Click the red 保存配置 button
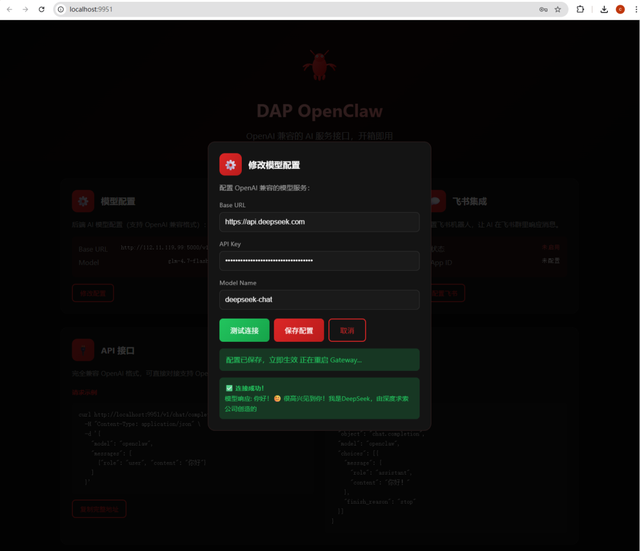640x551 pixels. pyautogui.click(x=299, y=330)
